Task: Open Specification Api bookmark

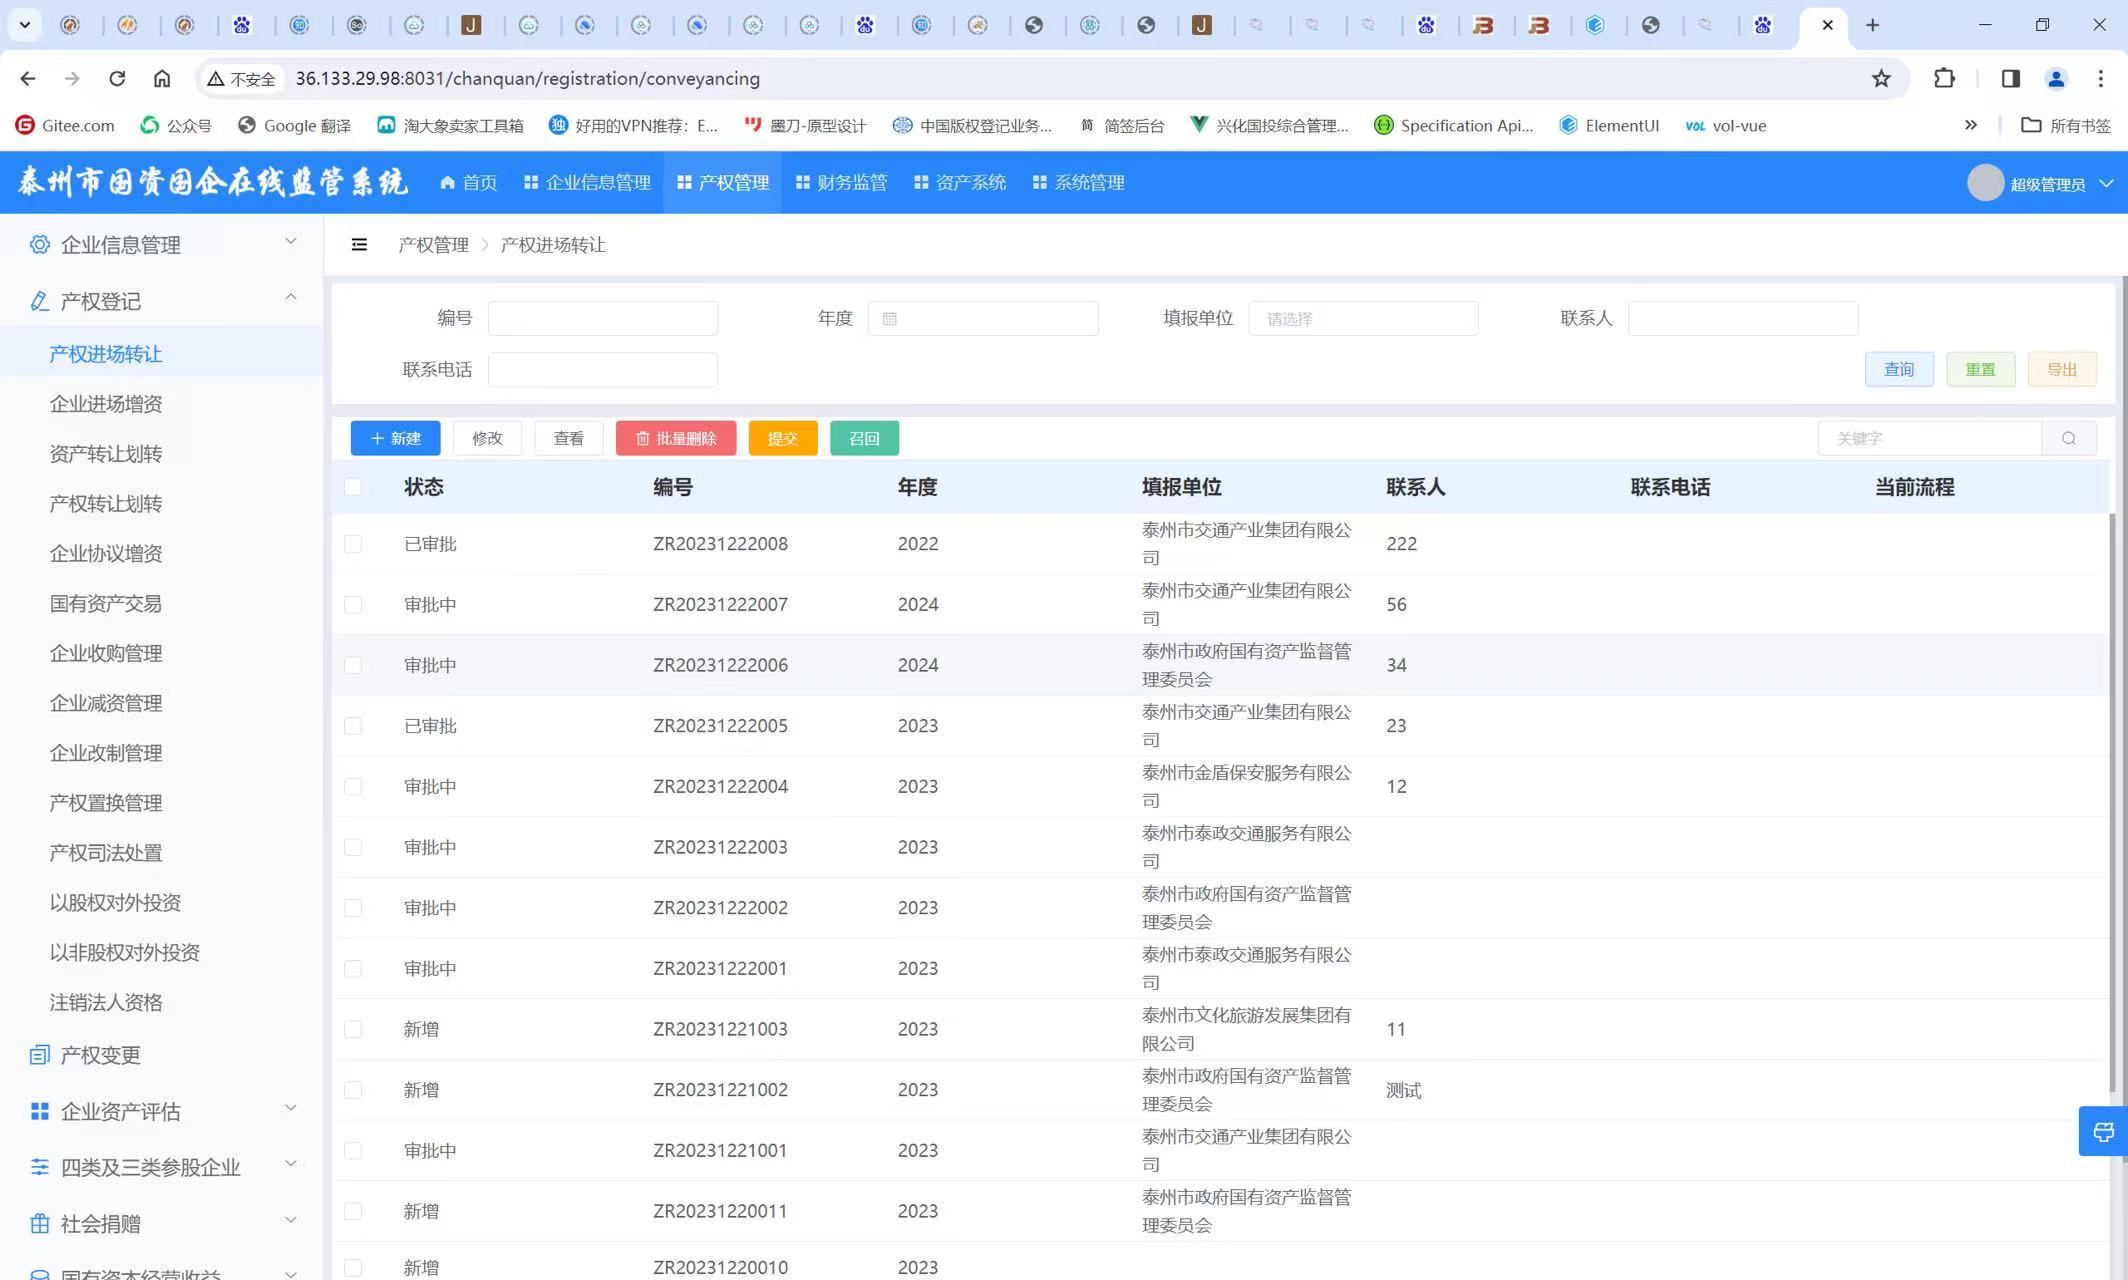Action: click(1453, 125)
